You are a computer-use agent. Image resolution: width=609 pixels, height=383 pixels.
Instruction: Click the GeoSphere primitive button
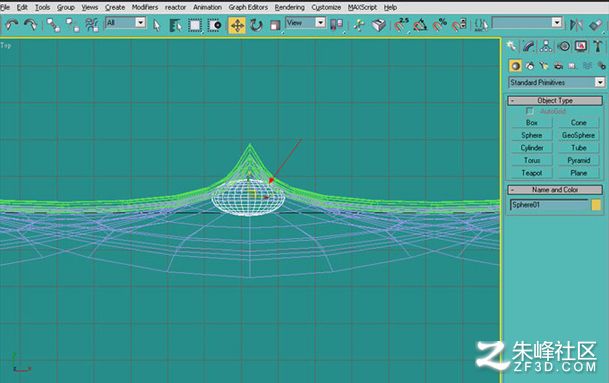tap(578, 135)
